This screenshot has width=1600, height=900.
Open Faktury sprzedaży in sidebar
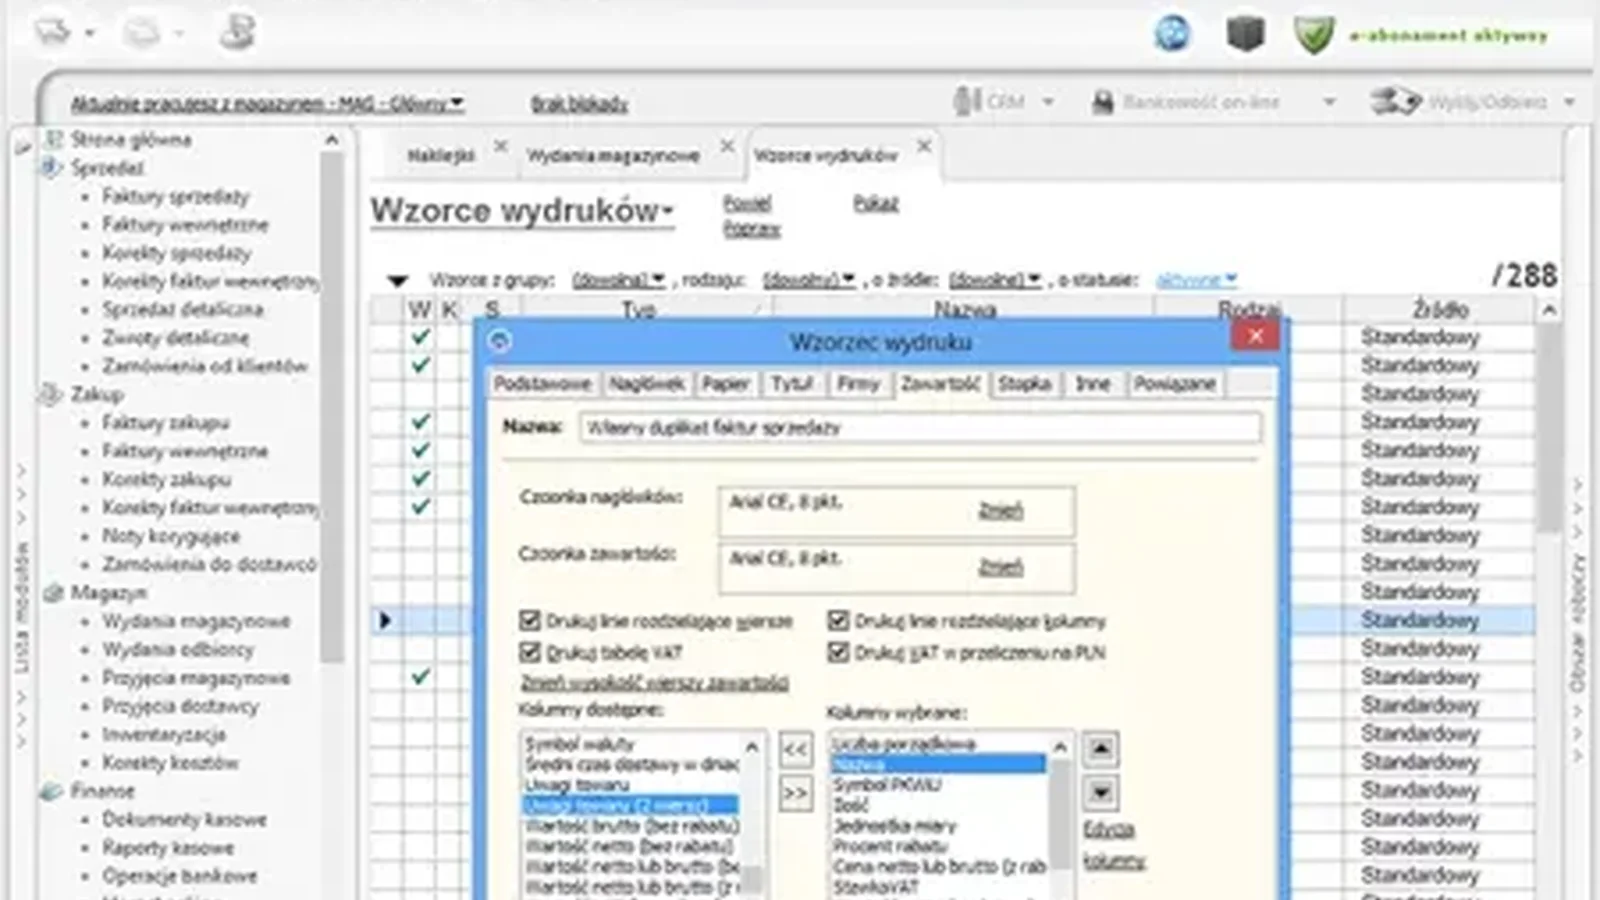tap(175, 196)
